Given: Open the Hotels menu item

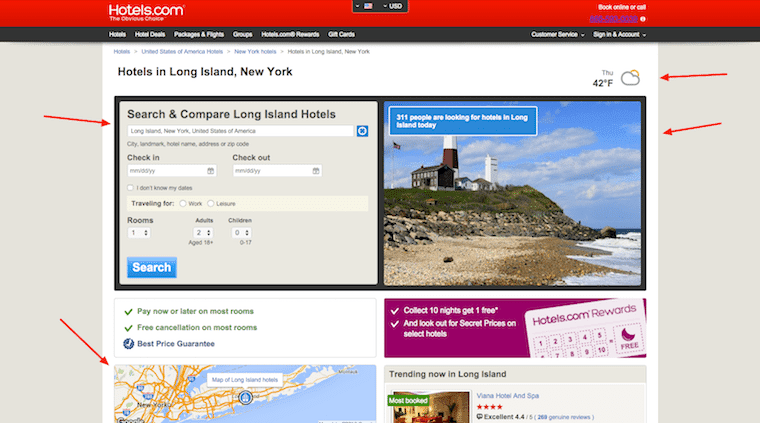Looking at the screenshot, I should tap(117, 34).
